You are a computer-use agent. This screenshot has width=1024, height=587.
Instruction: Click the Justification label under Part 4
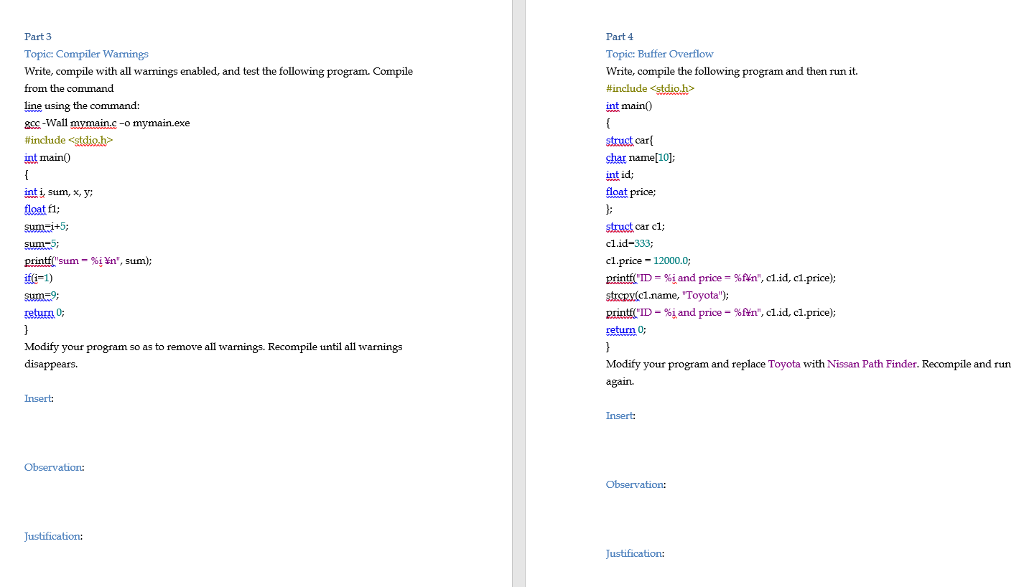(x=633, y=553)
